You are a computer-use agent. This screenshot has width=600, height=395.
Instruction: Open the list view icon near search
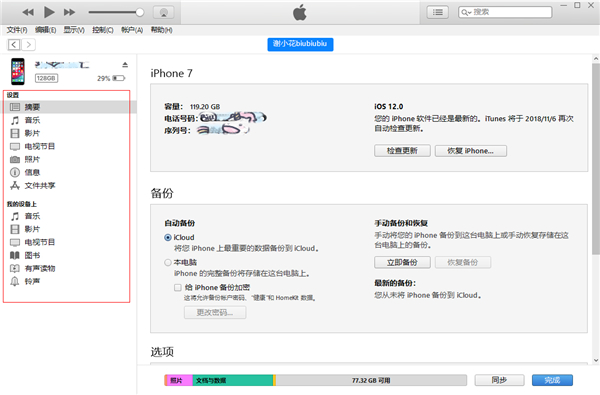437,12
